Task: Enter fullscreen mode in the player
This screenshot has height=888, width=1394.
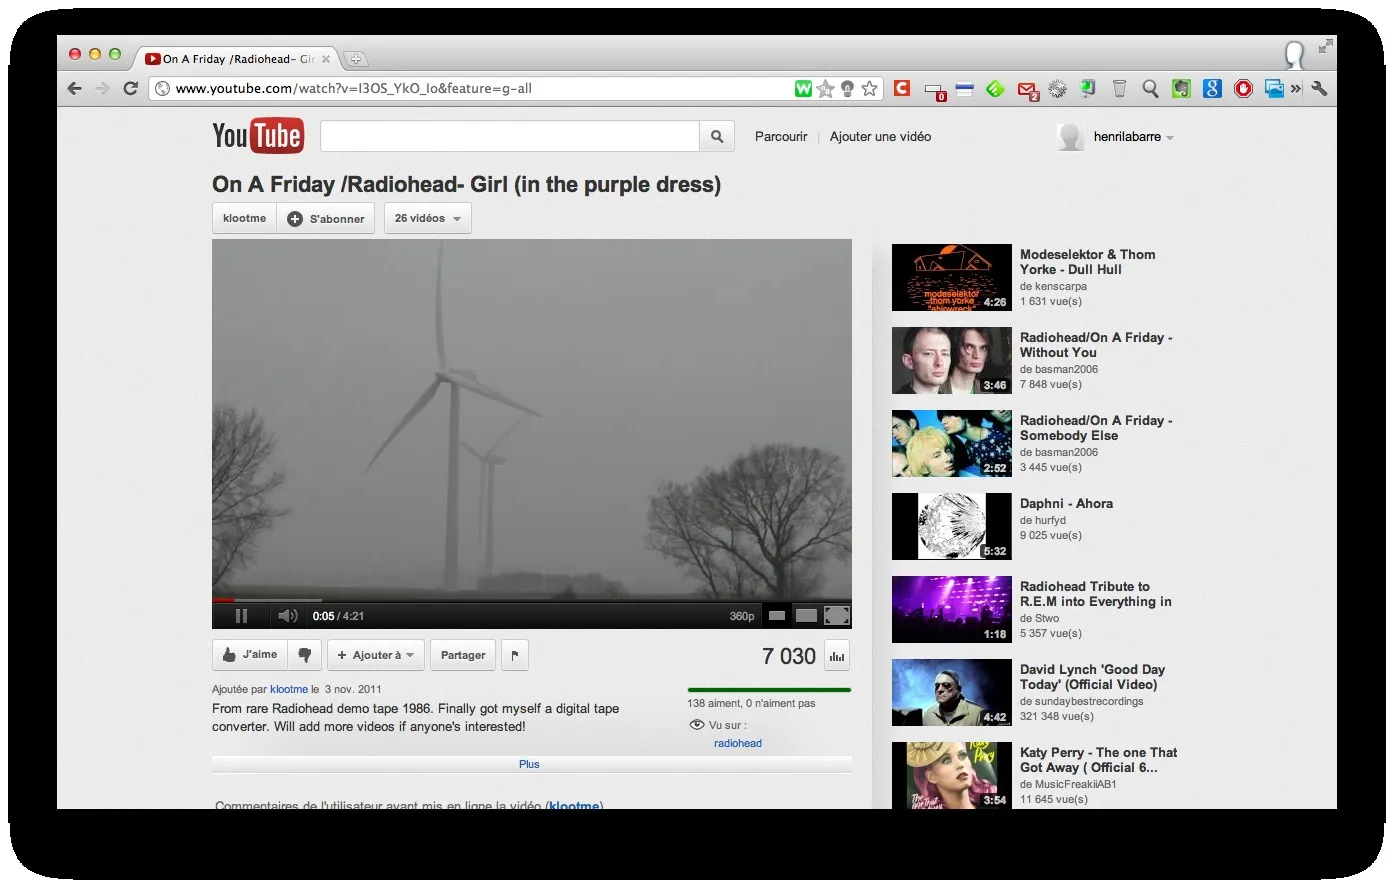Action: pos(837,616)
